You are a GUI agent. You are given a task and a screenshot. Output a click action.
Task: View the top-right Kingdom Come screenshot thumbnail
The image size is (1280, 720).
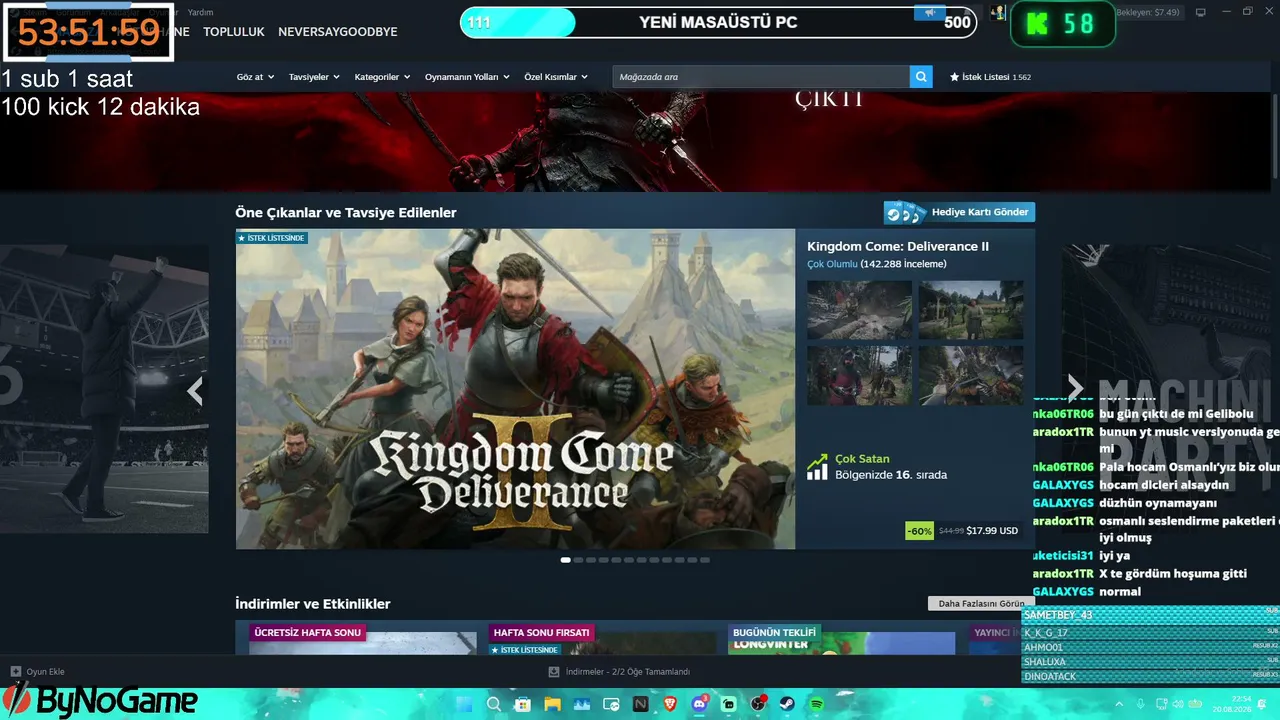(971, 310)
